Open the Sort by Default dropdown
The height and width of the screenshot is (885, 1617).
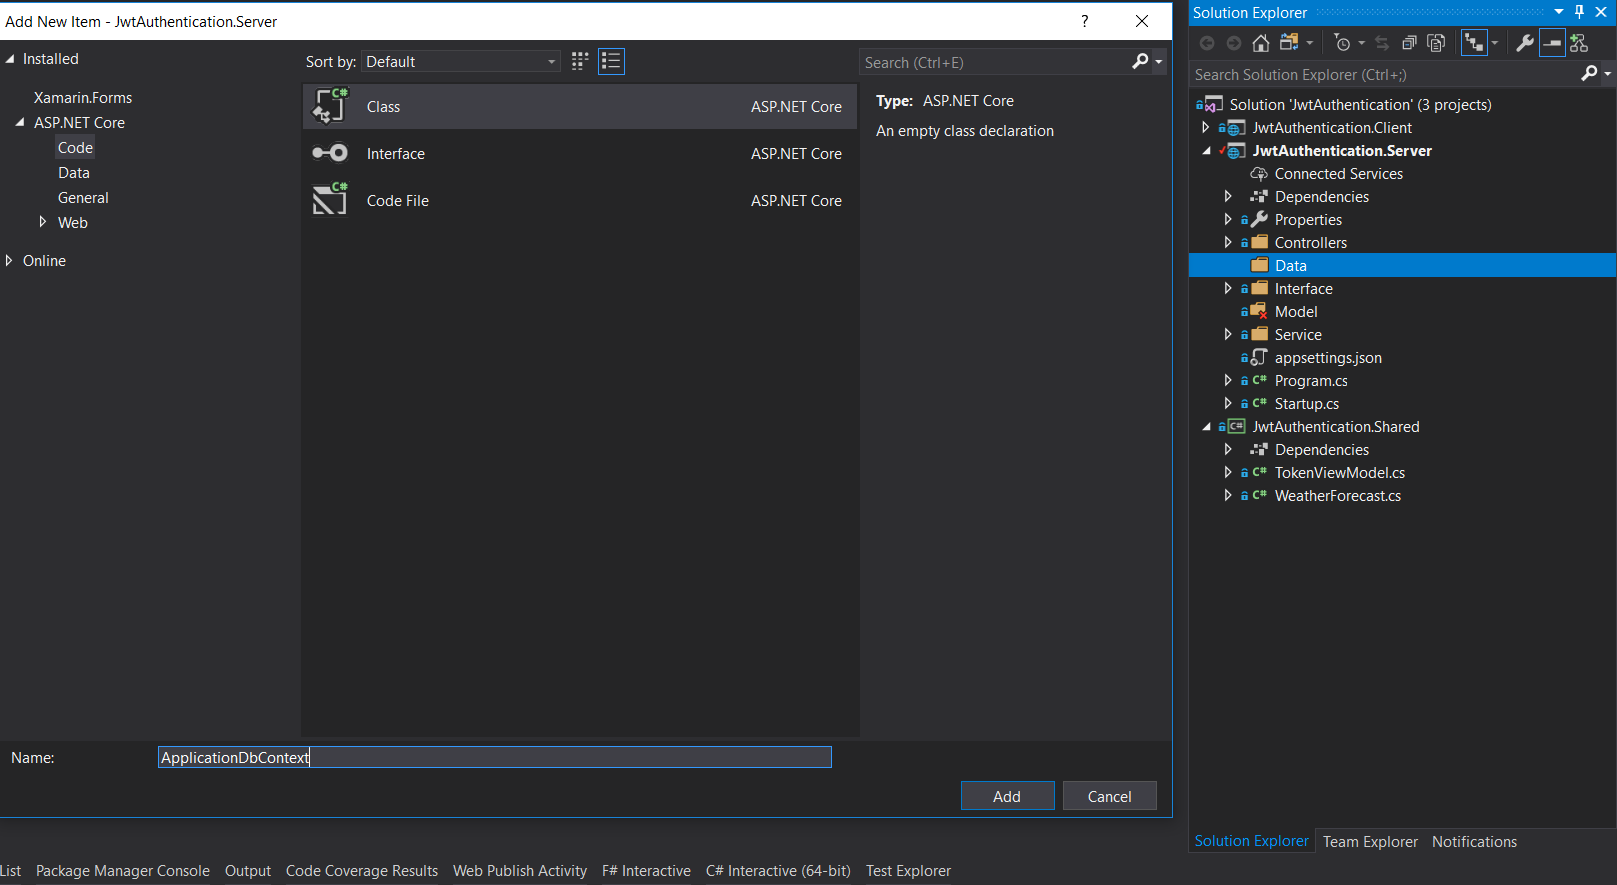coord(461,61)
